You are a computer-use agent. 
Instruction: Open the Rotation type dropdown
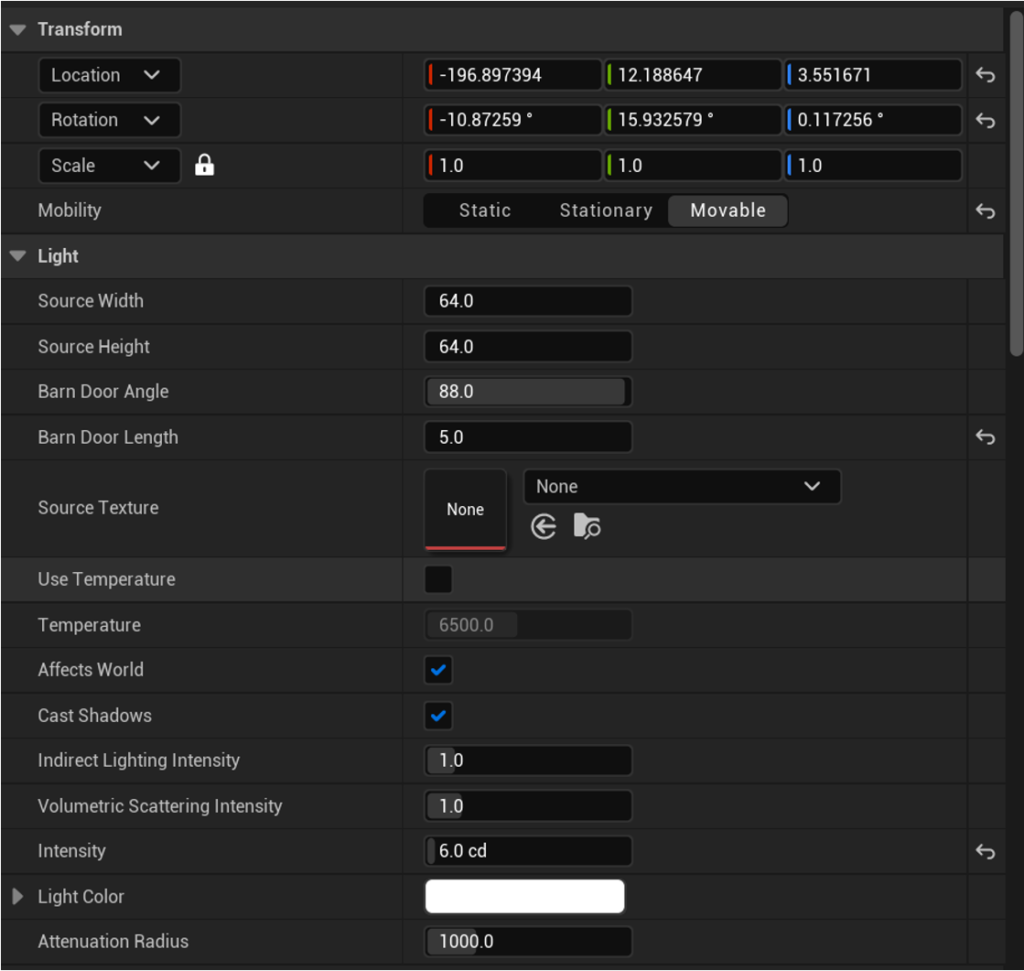tap(110, 120)
